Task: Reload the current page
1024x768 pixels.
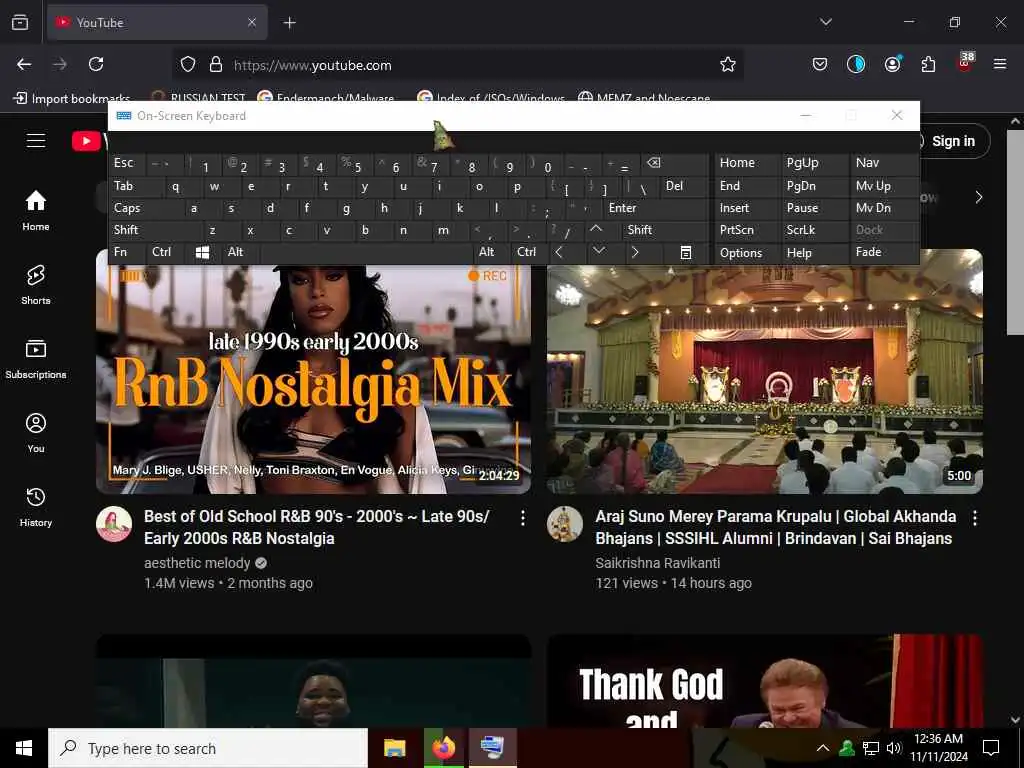Action: [x=96, y=64]
